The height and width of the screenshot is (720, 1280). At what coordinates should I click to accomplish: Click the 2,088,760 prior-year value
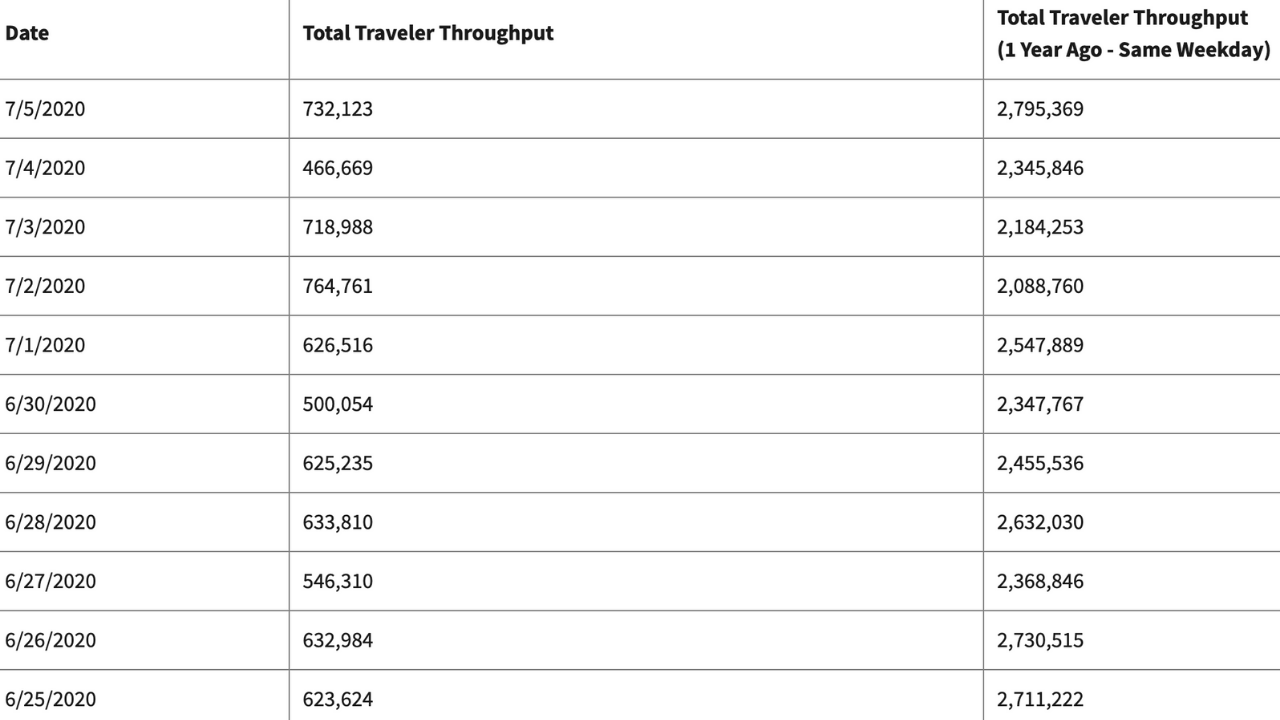click(x=1040, y=286)
